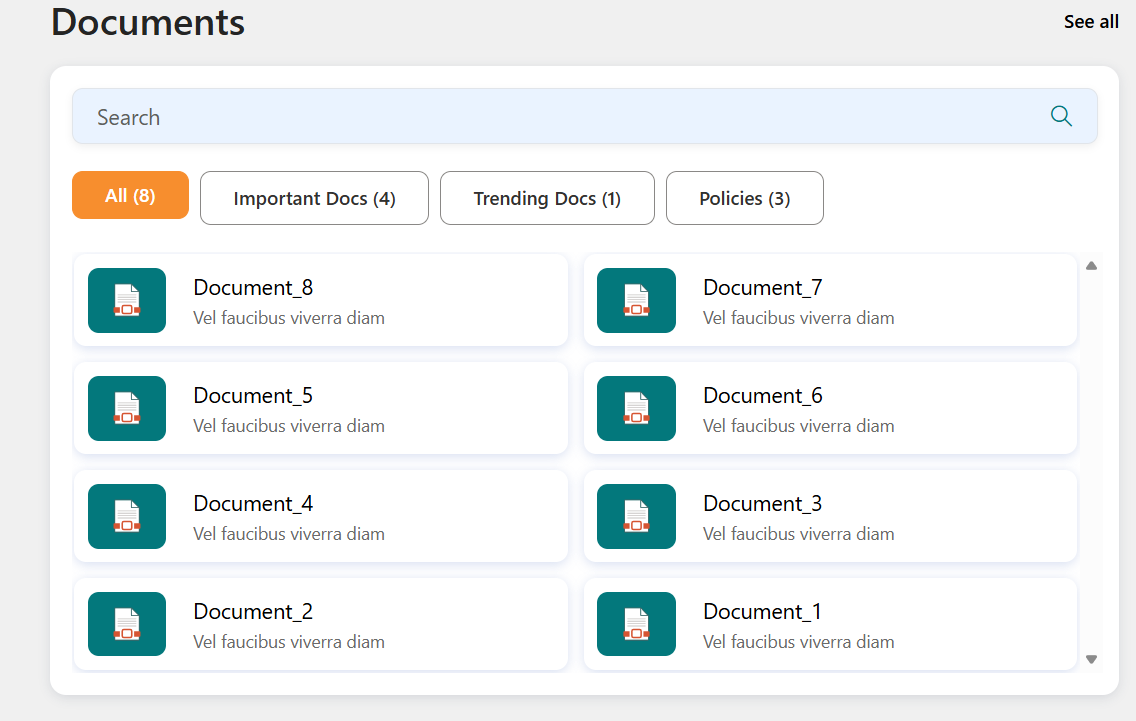
Task: Click the magnifier search icon
Action: click(1061, 117)
